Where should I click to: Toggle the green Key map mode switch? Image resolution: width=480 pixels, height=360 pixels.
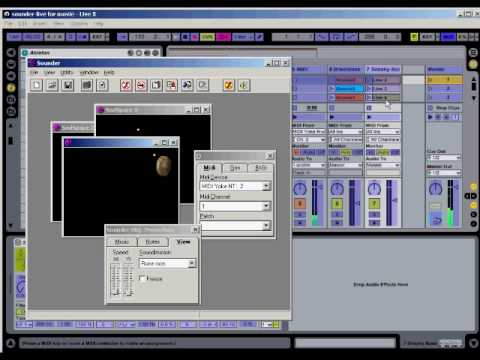414,37
